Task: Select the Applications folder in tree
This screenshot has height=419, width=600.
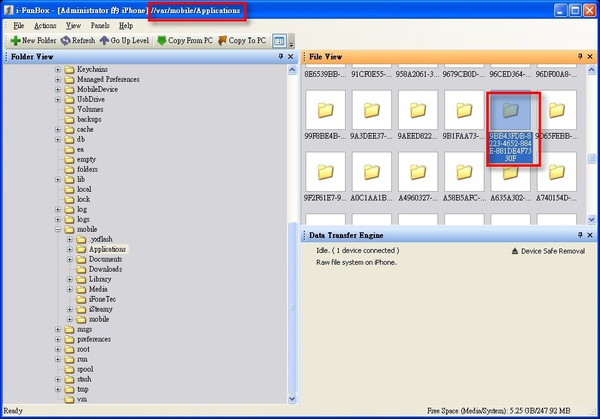Action: coord(107,249)
